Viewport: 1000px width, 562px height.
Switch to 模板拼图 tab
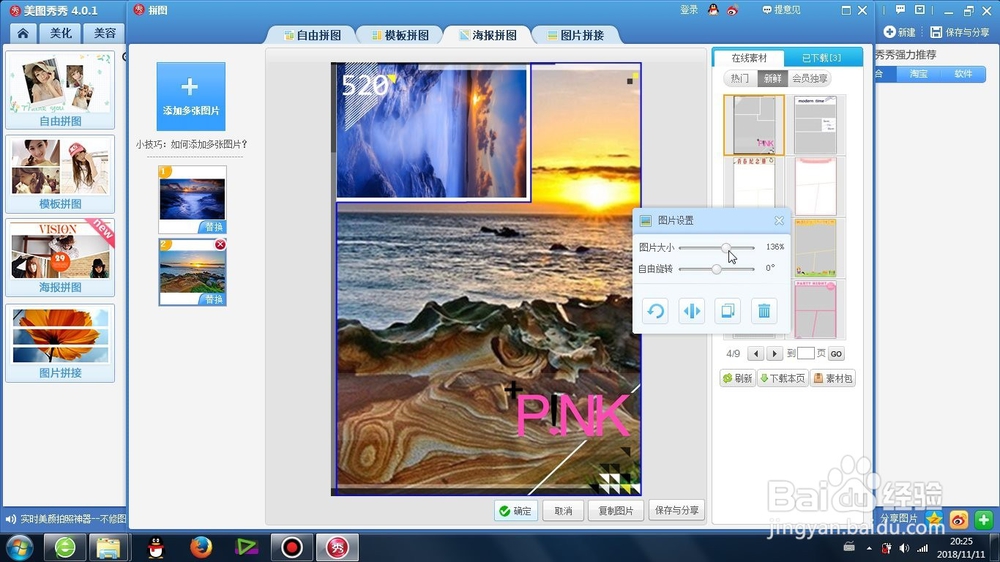401,35
